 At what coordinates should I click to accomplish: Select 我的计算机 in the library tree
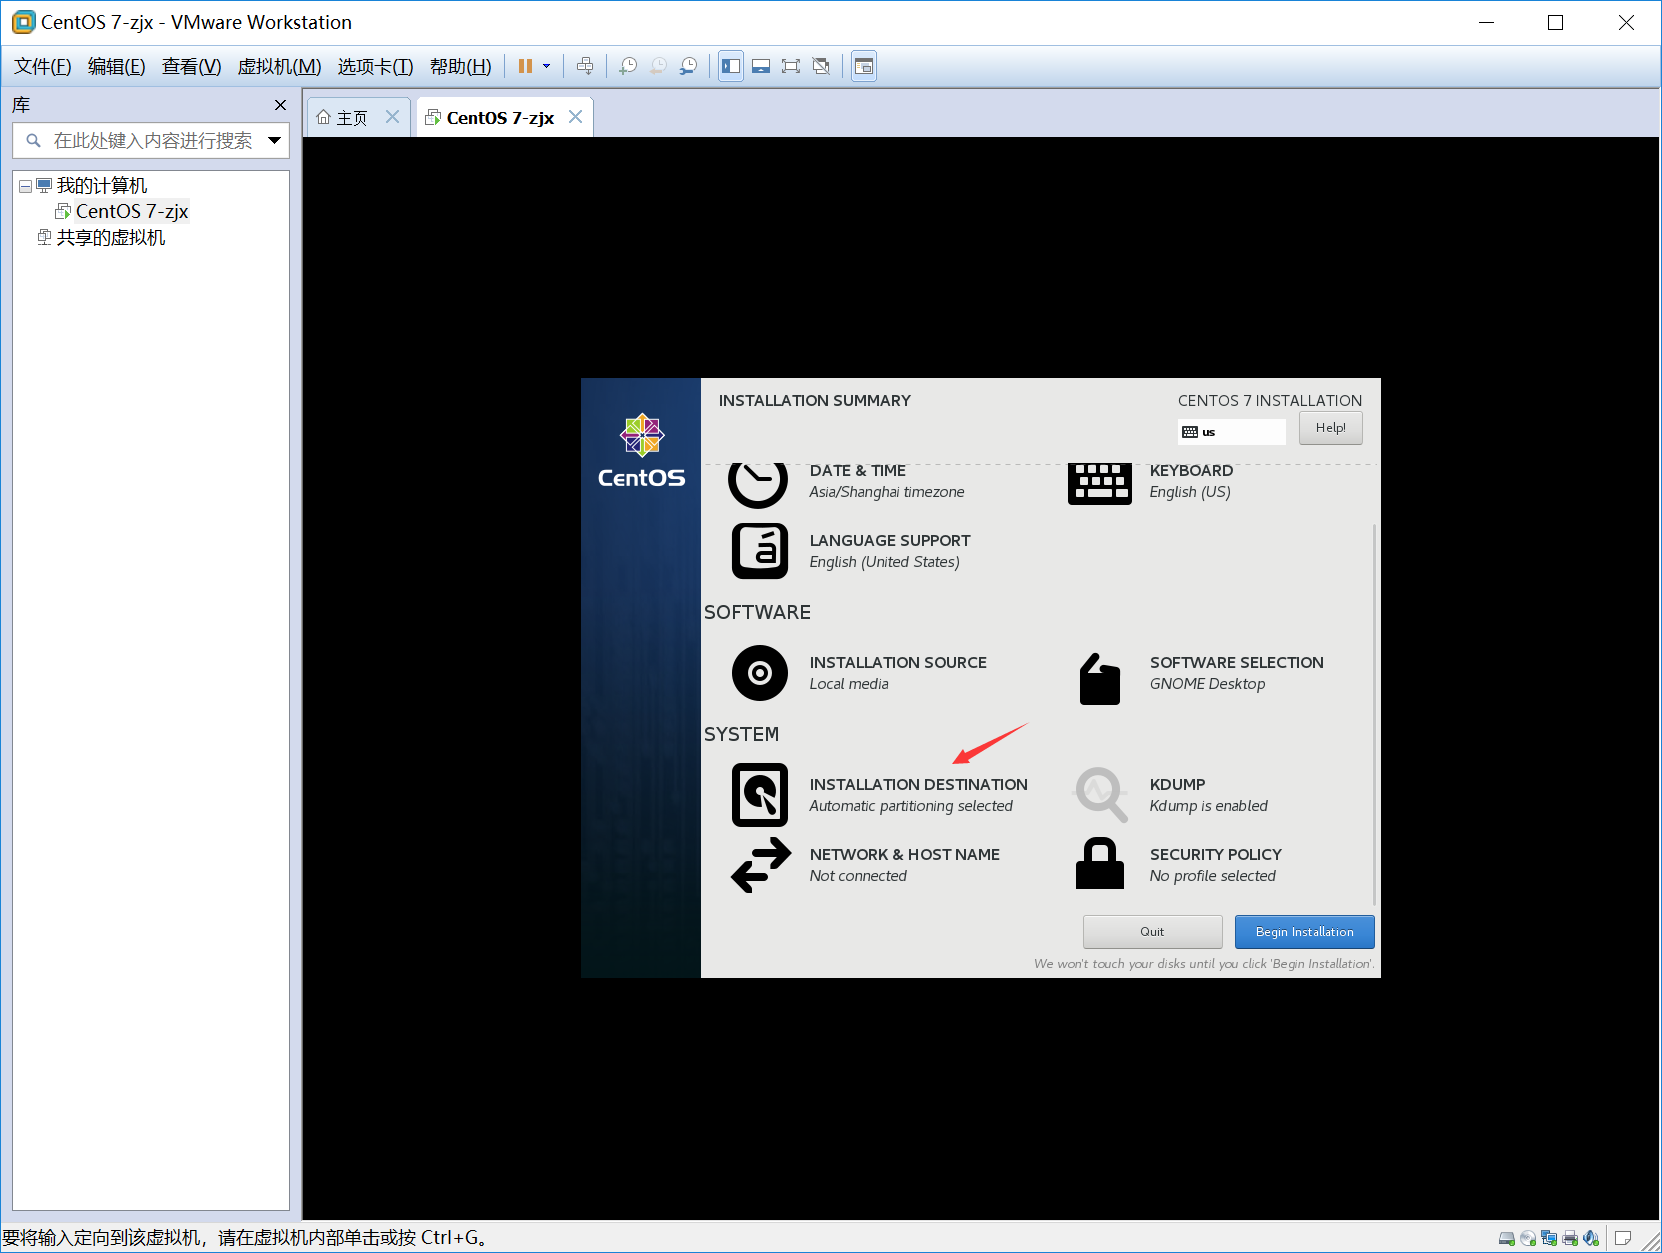pyautogui.click(x=101, y=186)
